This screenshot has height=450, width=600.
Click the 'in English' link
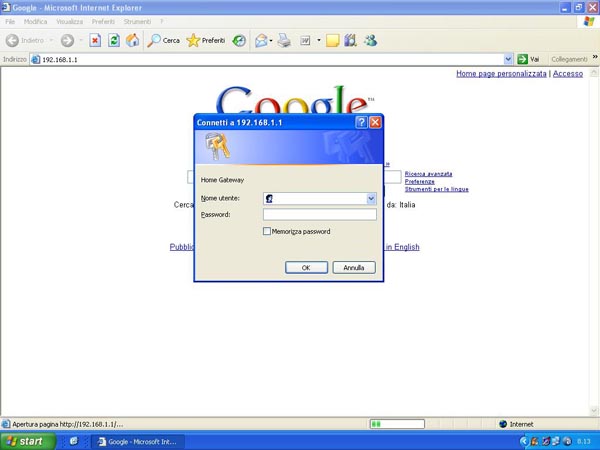coord(403,247)
